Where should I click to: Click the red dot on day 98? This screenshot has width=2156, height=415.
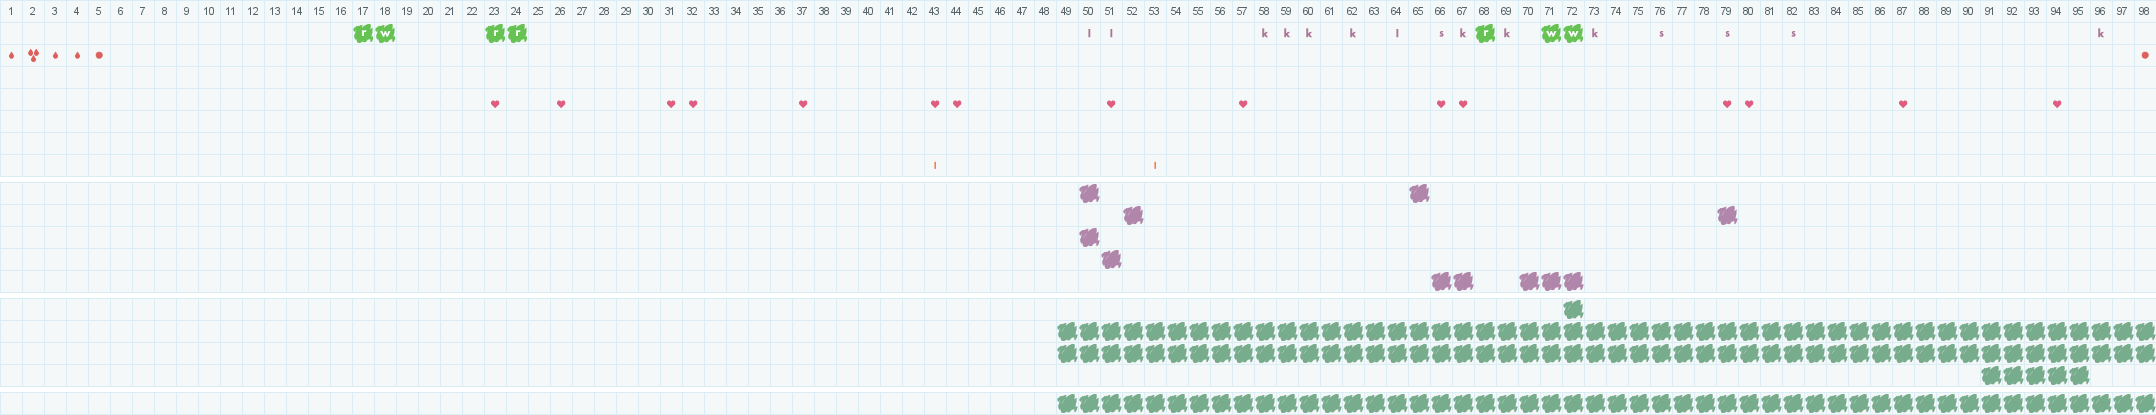point(2145,55)
